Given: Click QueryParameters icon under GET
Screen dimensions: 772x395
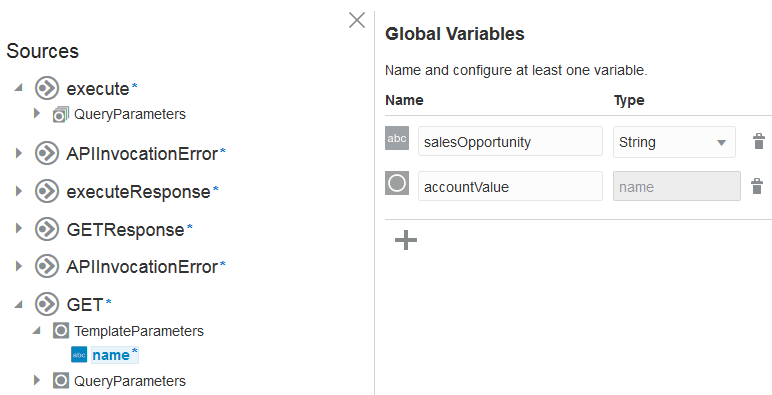Looking at the screenshot, I should tap(61, 381).
